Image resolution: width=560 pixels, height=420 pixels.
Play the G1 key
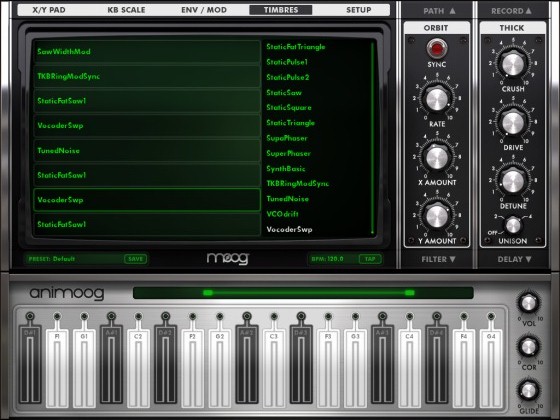(x=84, y=368)
